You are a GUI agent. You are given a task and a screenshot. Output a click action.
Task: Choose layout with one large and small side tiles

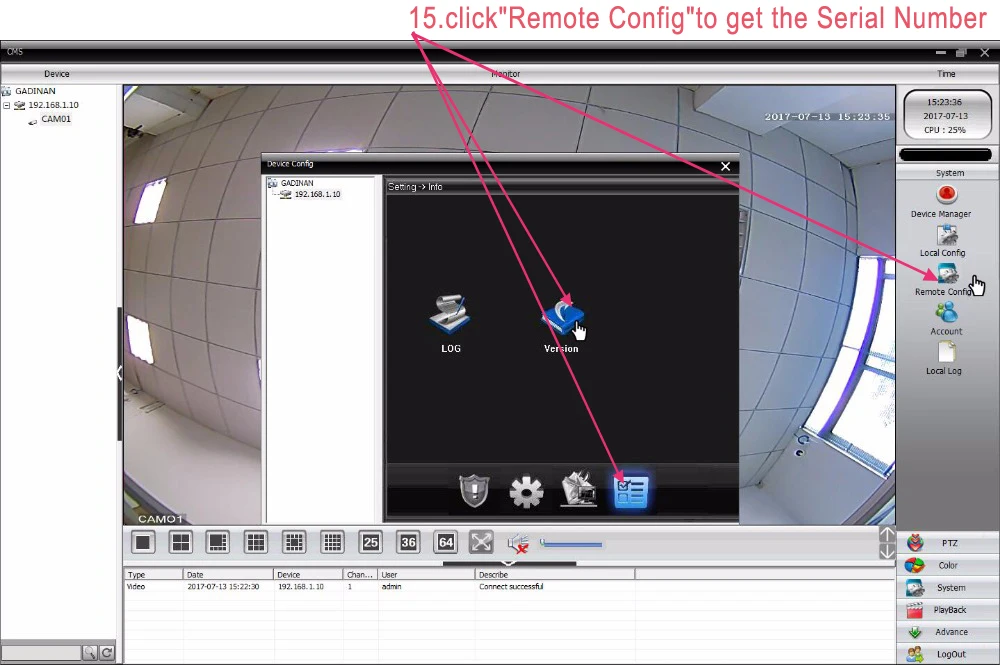[x=217, y=543]
